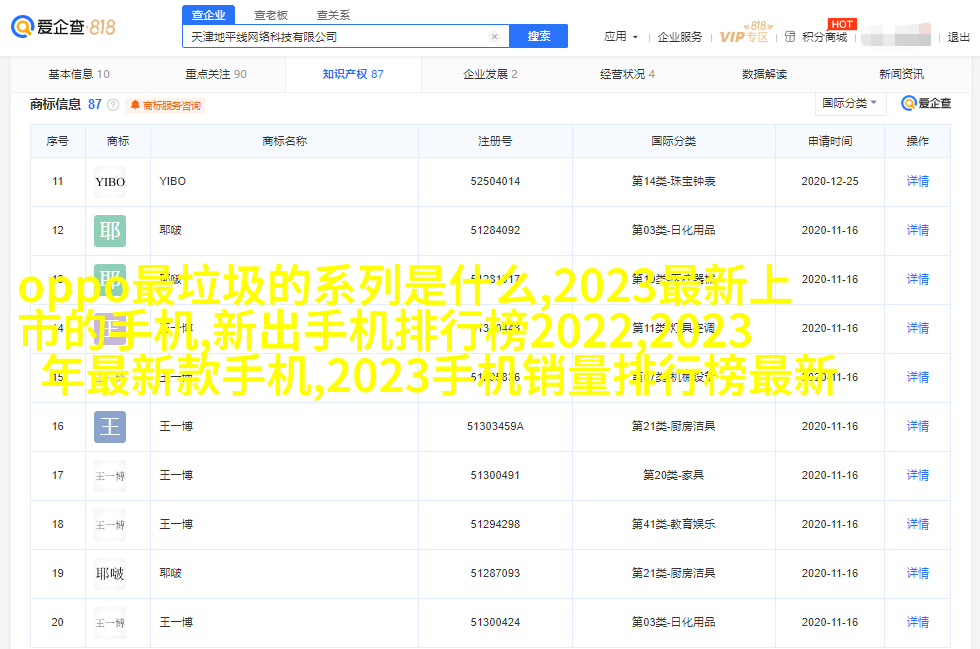Image resolution: width=980 pixels, height=649 pixels.
Task: Select registration number 51300491
Action: click(x=495, y=475)
